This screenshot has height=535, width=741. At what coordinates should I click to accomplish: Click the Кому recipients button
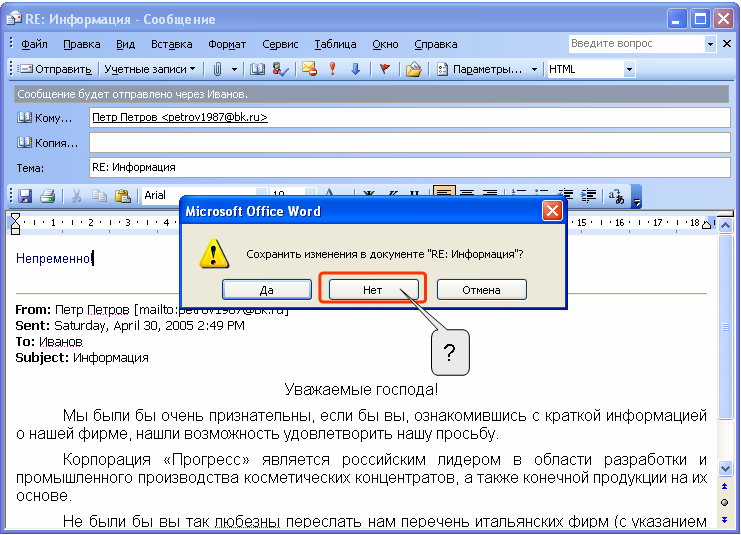45,118
